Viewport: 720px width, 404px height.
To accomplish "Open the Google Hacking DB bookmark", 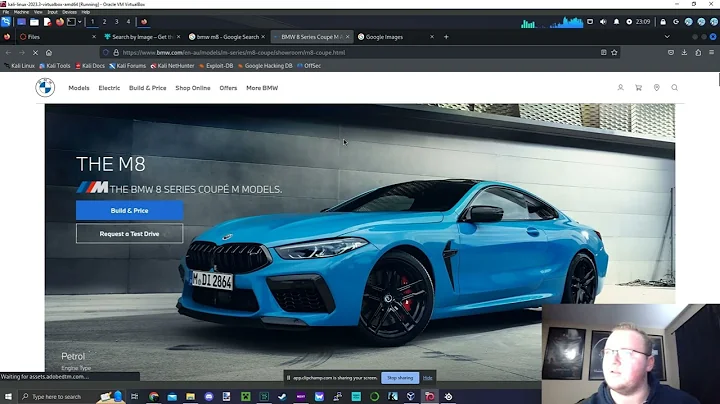I will (x=265, y=66).
